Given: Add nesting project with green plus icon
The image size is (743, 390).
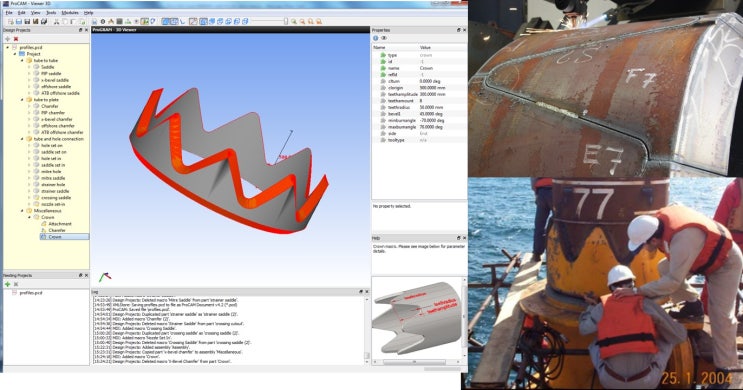Looking at the screenshot, I should click(8, 284).
